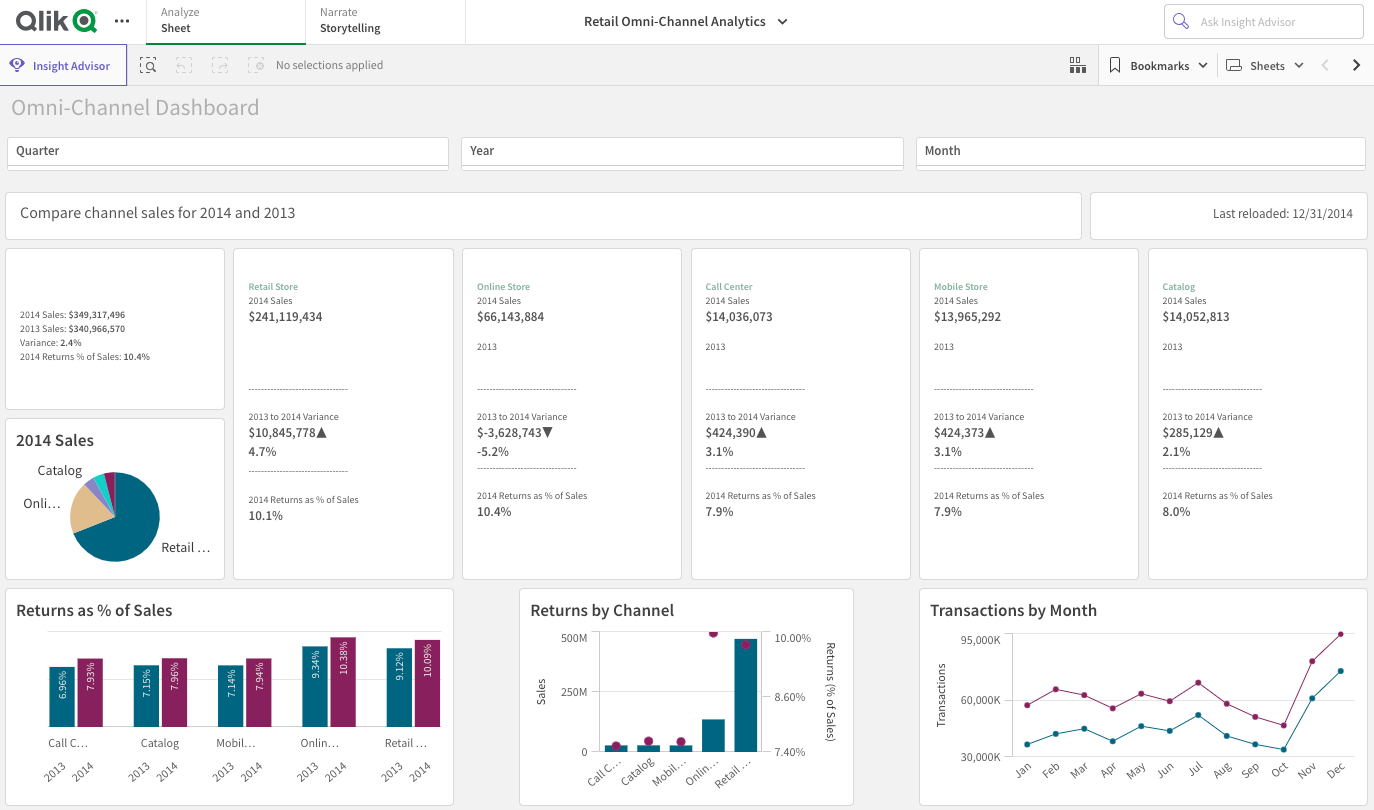
Task: Select the smart search magnifier icon
Action: (x=148, y=65)
